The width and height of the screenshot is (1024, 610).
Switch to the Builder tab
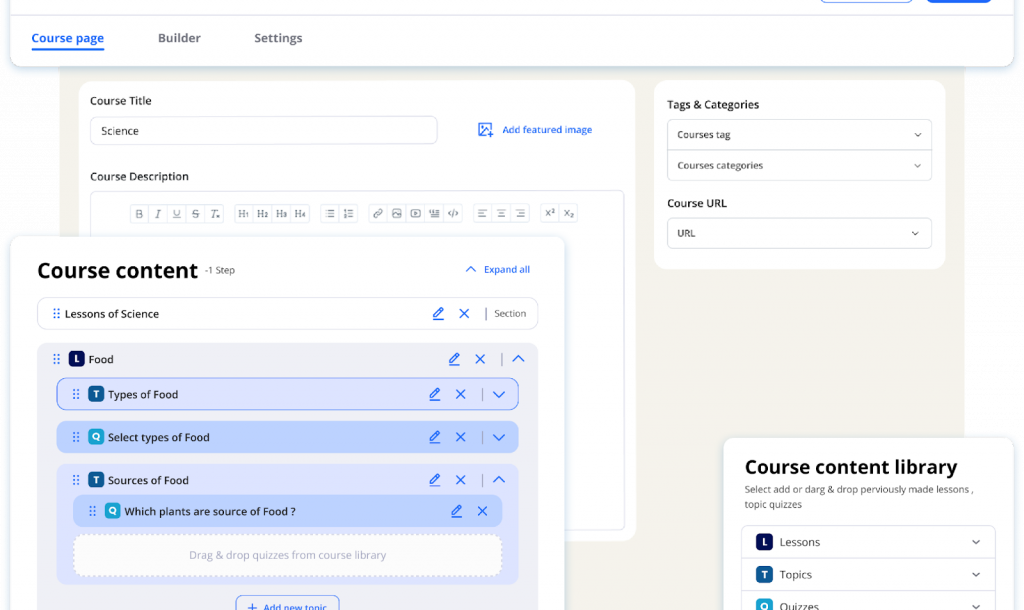tap(179, 38)
